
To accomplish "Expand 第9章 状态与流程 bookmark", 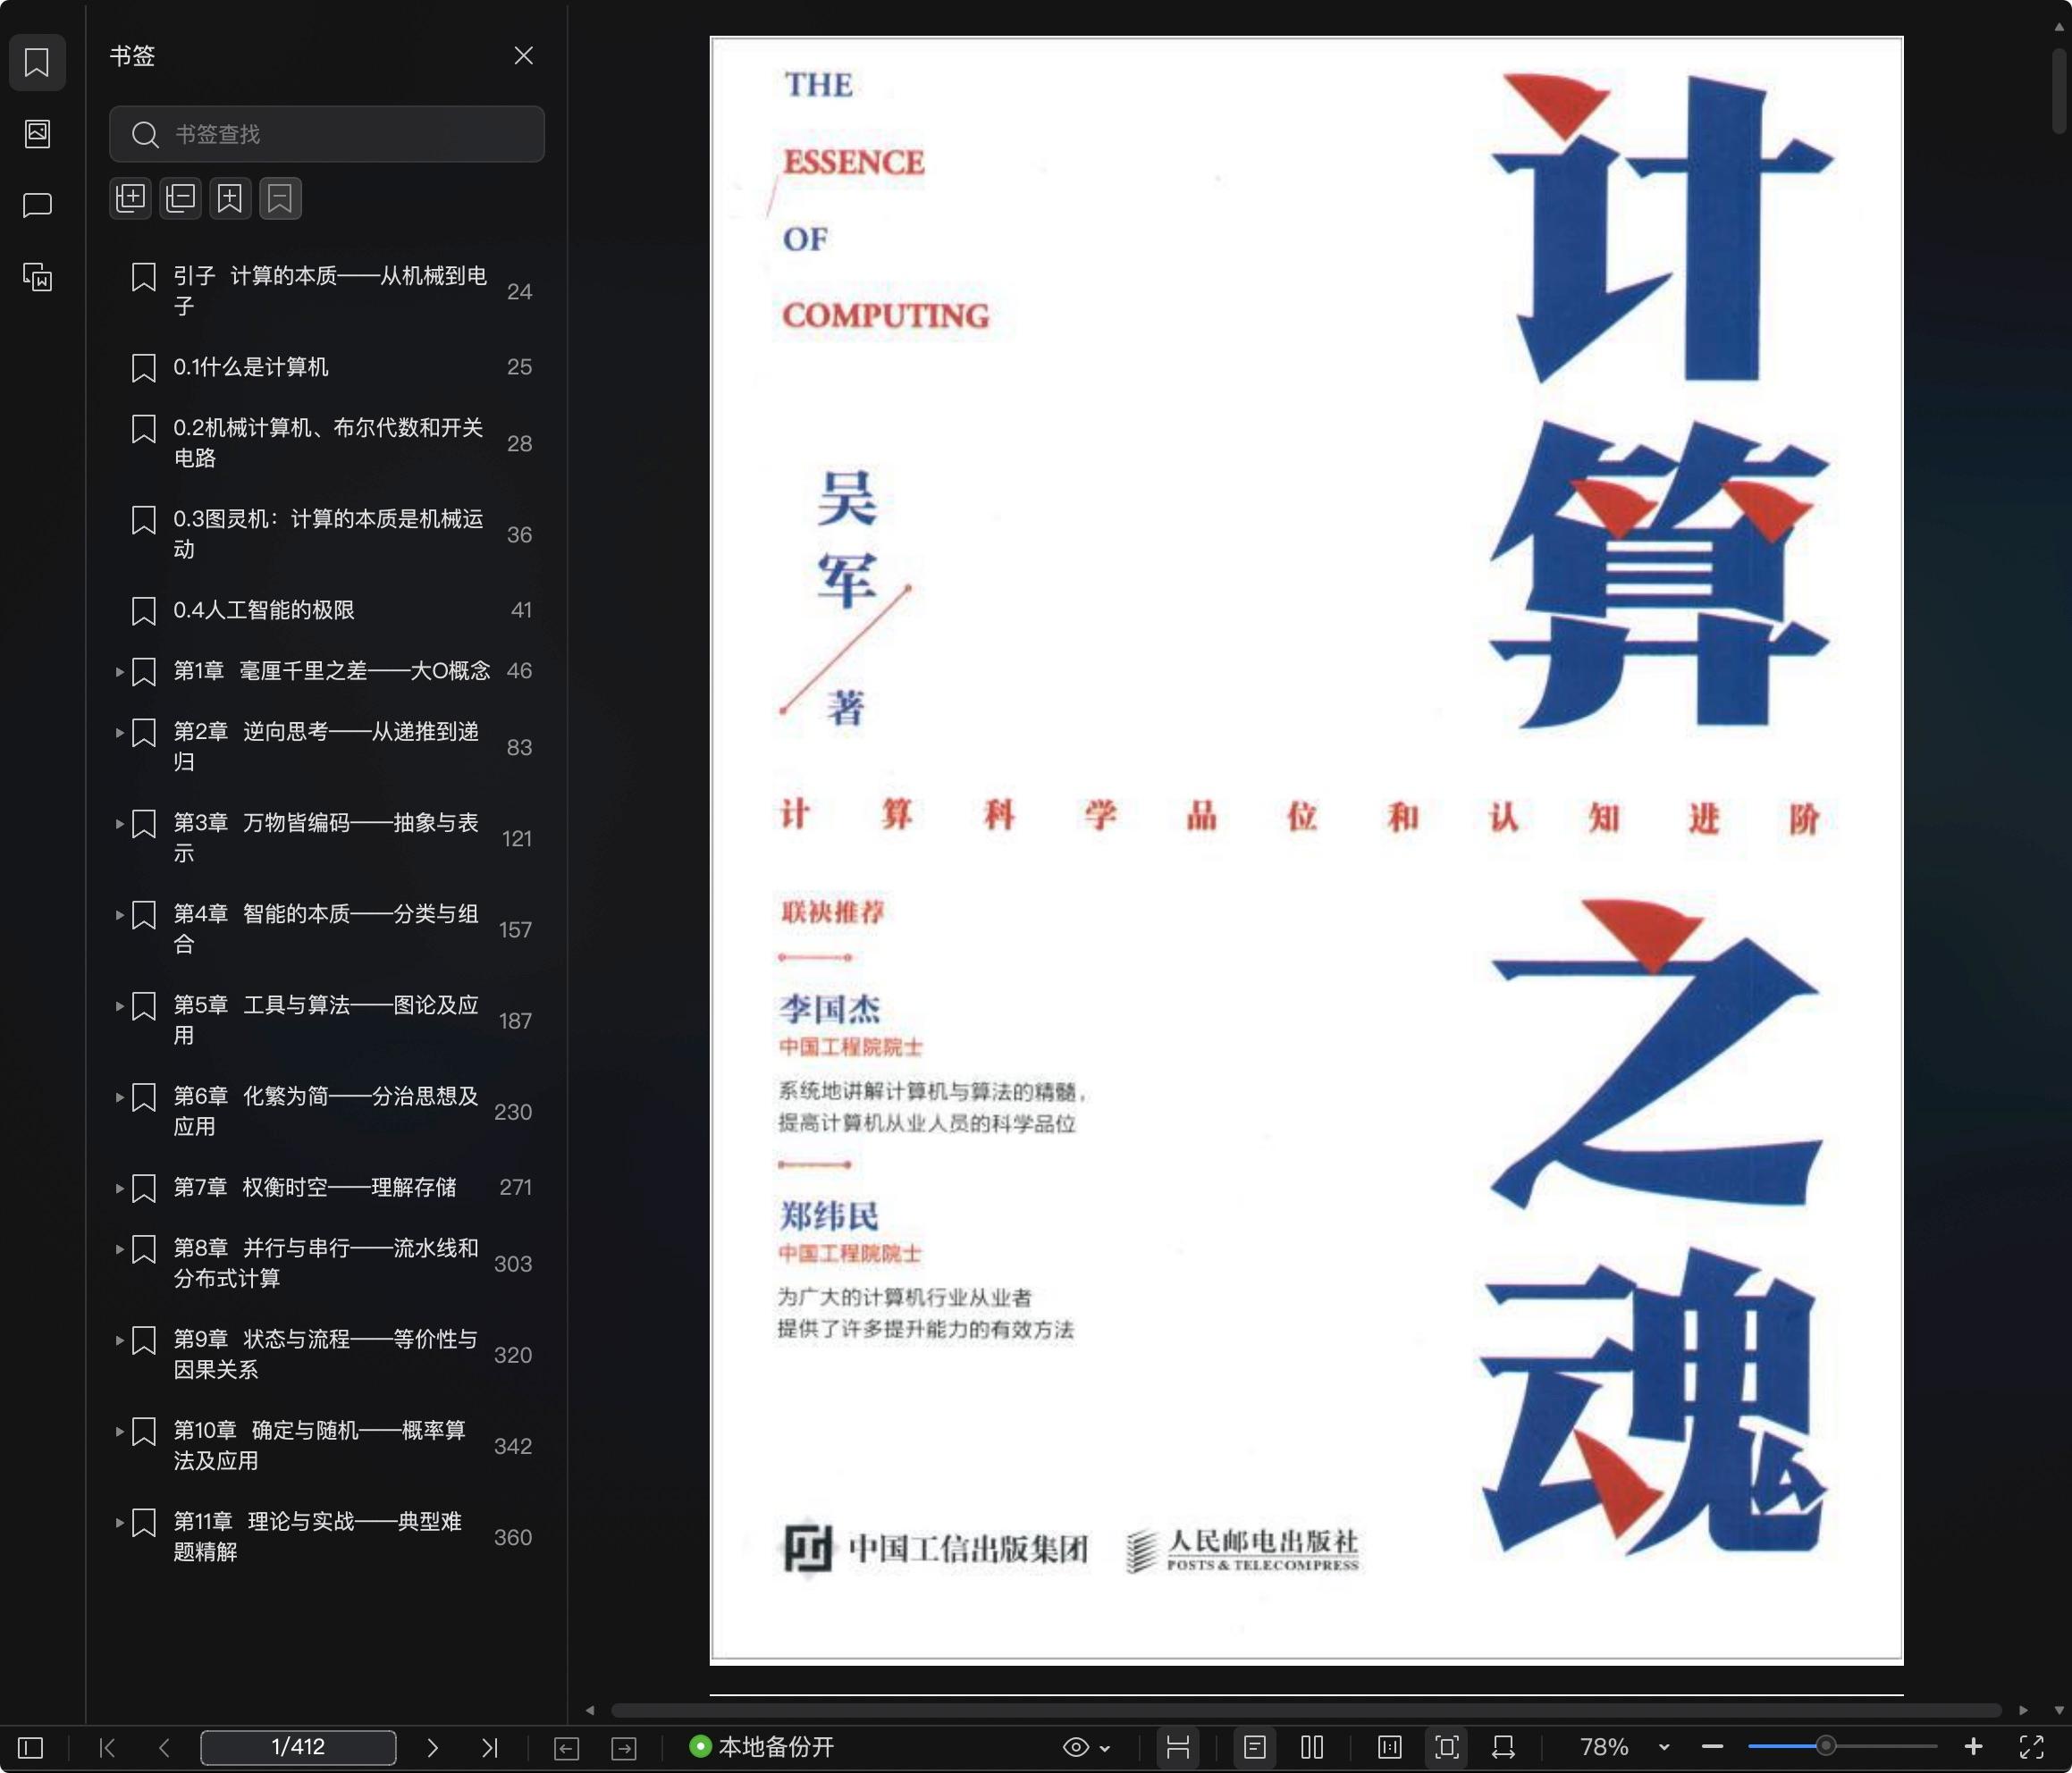I will [x=119, y=1340].
